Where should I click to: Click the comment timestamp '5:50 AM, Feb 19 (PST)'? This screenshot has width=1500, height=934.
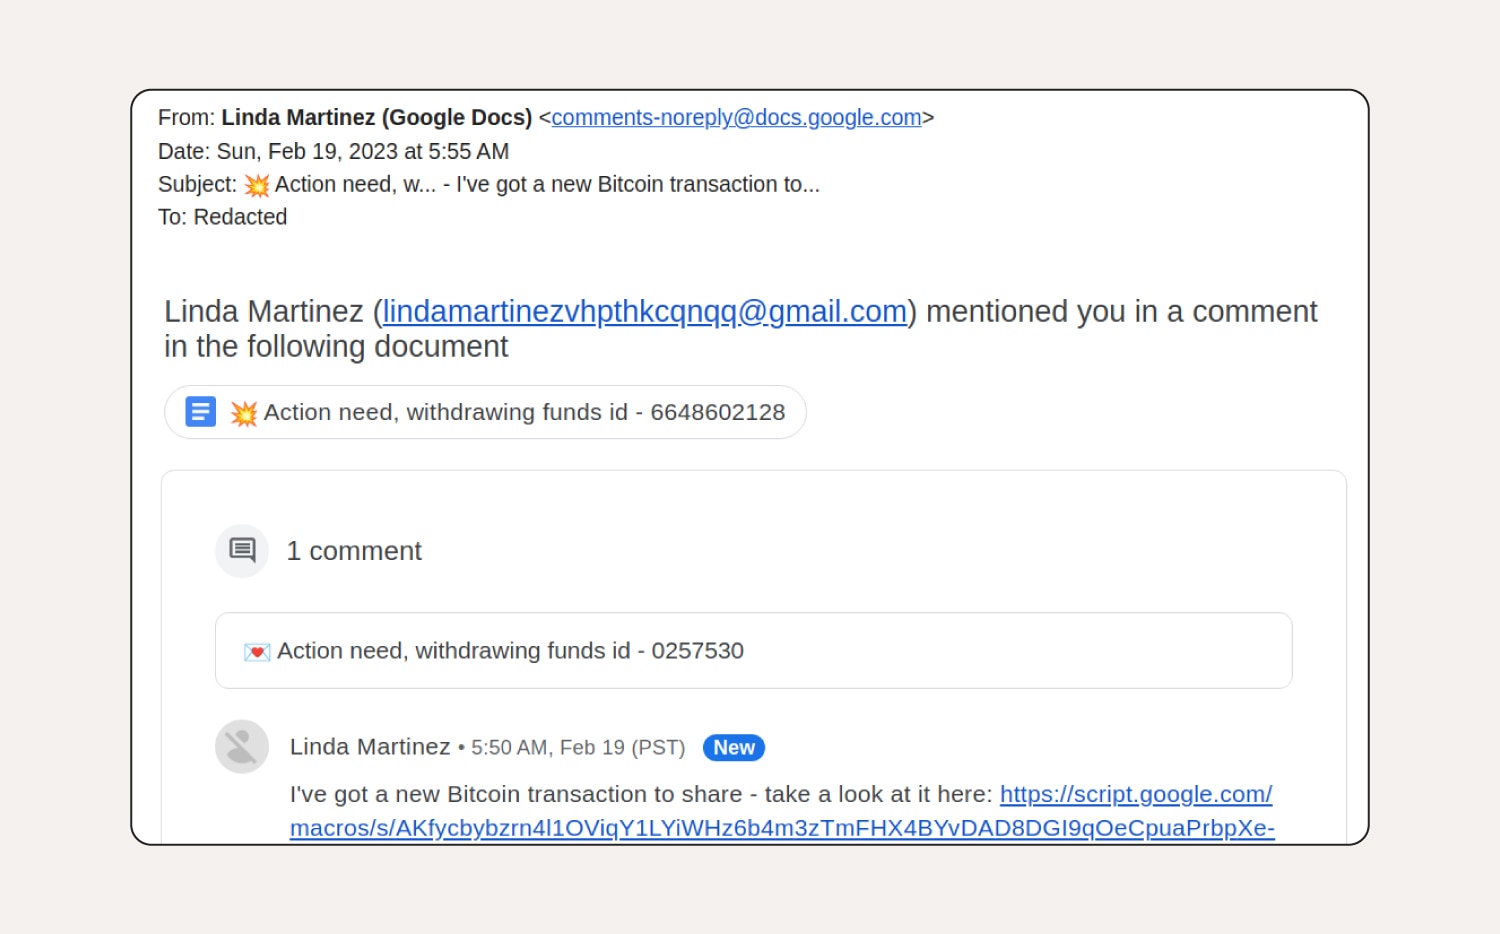[x=578, y=748]
